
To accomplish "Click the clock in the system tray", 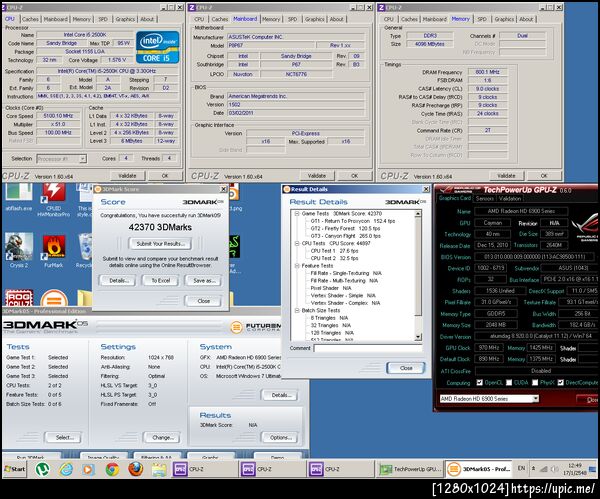I will coord(575,469).
